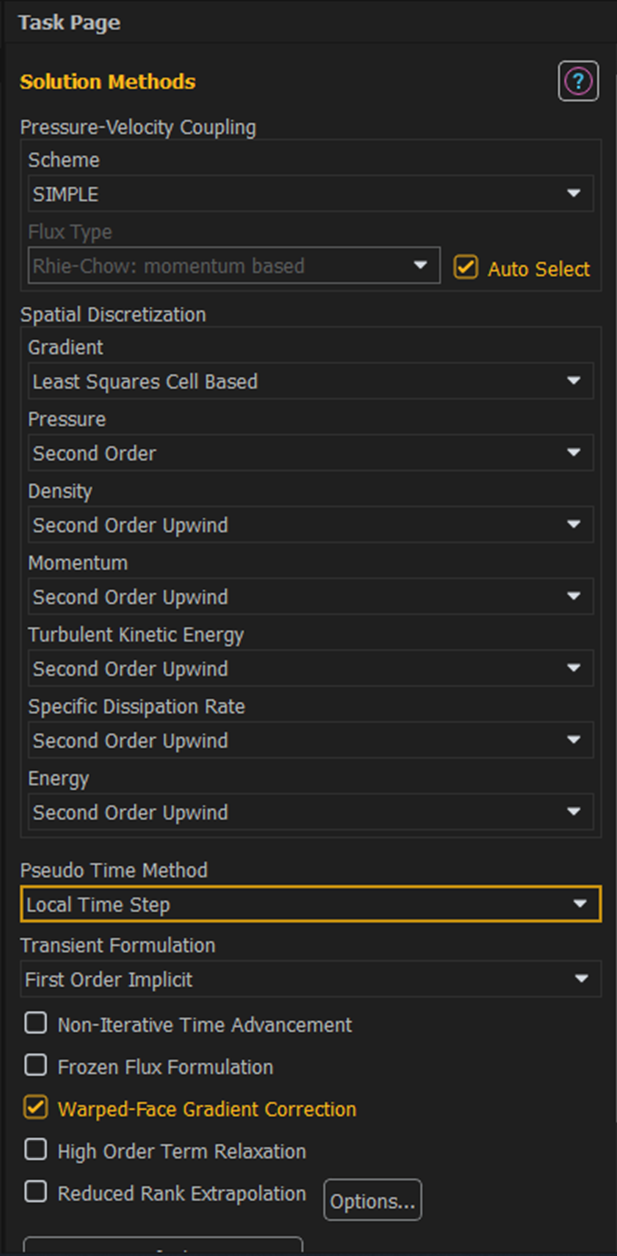Screen dimensions: 617x1256
Task: Click the Options... button
Action: [x=372, y=1201]
